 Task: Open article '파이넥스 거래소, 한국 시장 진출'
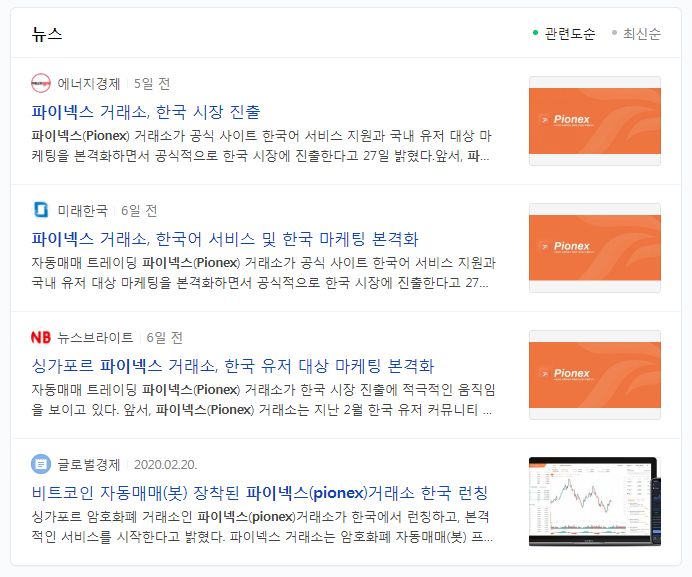(146, 112)
